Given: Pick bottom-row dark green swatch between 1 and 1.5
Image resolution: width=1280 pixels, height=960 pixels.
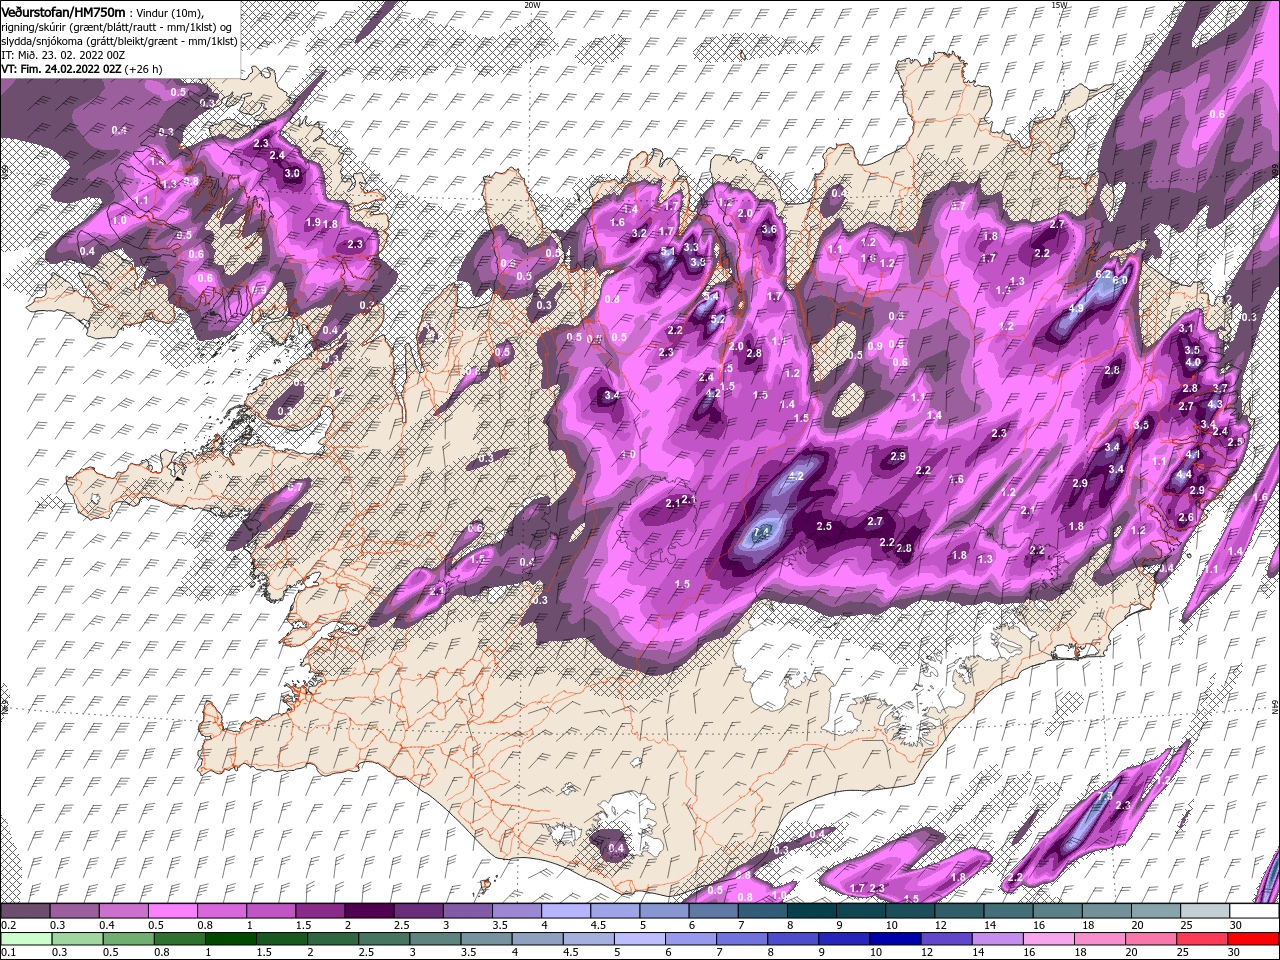Looking at the screenshot, I should [231, 939].
